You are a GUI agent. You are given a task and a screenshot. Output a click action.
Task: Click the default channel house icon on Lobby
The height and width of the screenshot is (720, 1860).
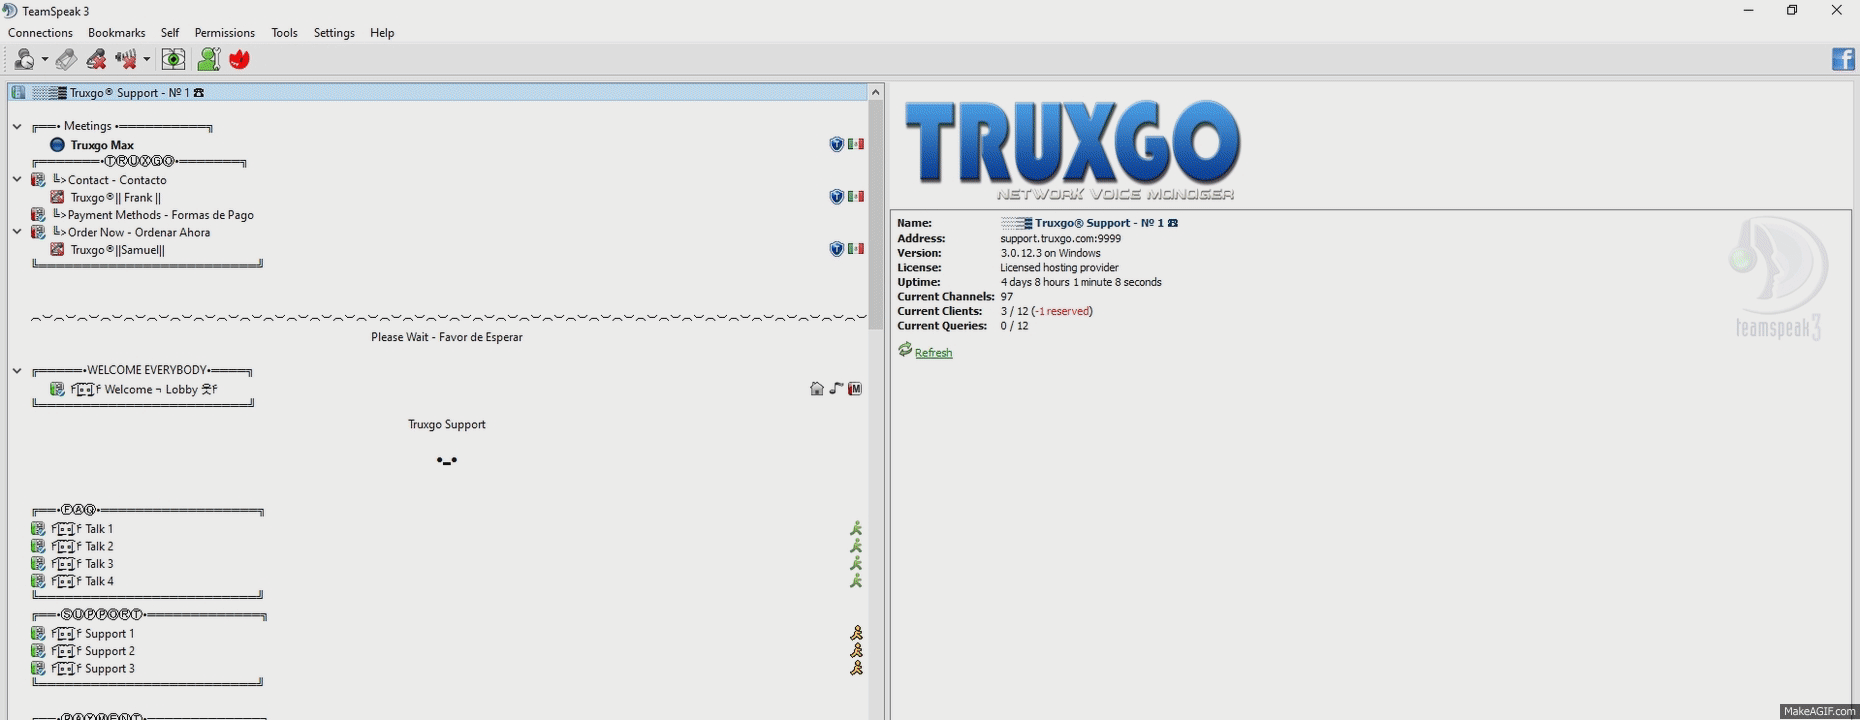click(817, 389)
